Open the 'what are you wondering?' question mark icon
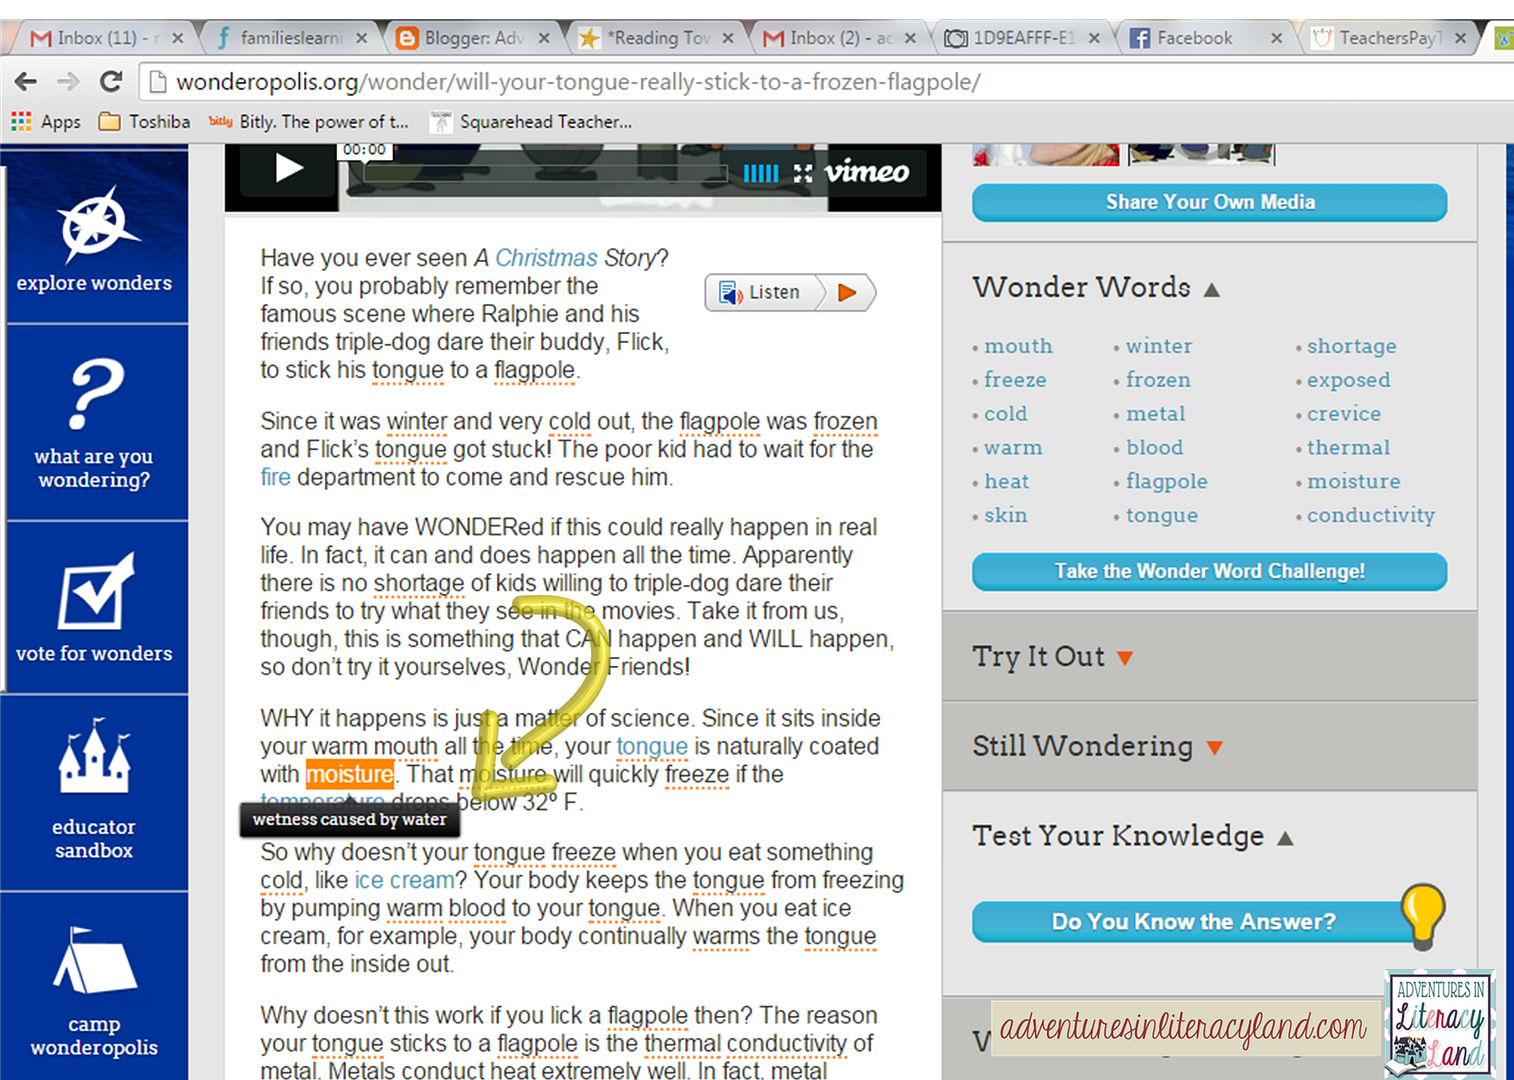 (94, 395)
